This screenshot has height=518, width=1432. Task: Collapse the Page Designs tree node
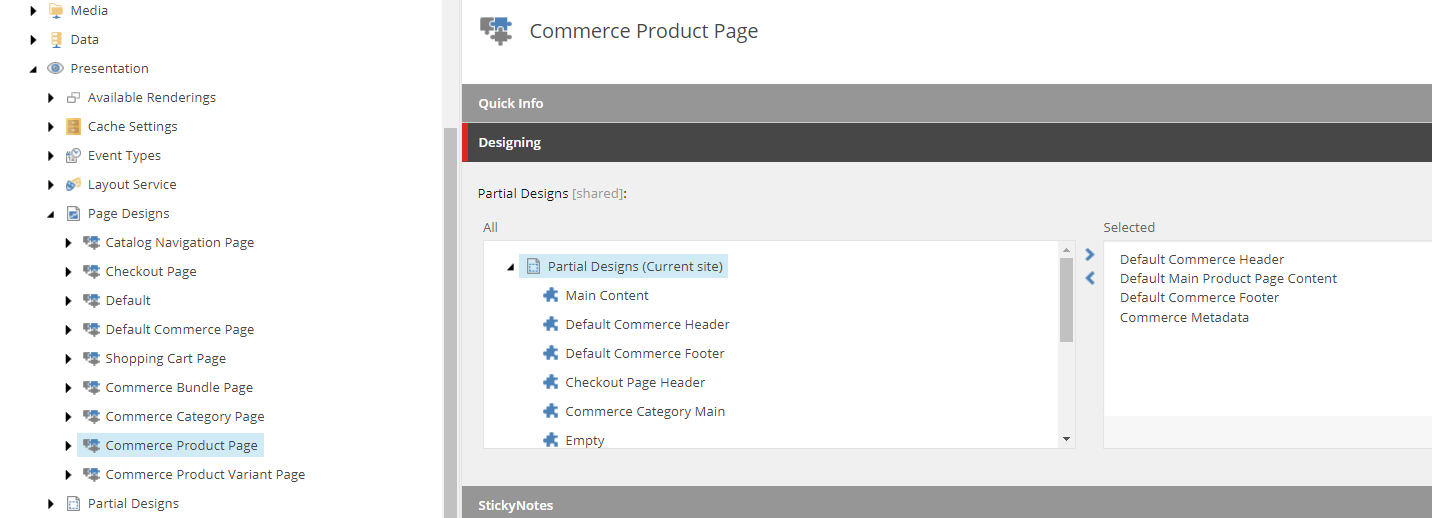[x=51, y=214]
